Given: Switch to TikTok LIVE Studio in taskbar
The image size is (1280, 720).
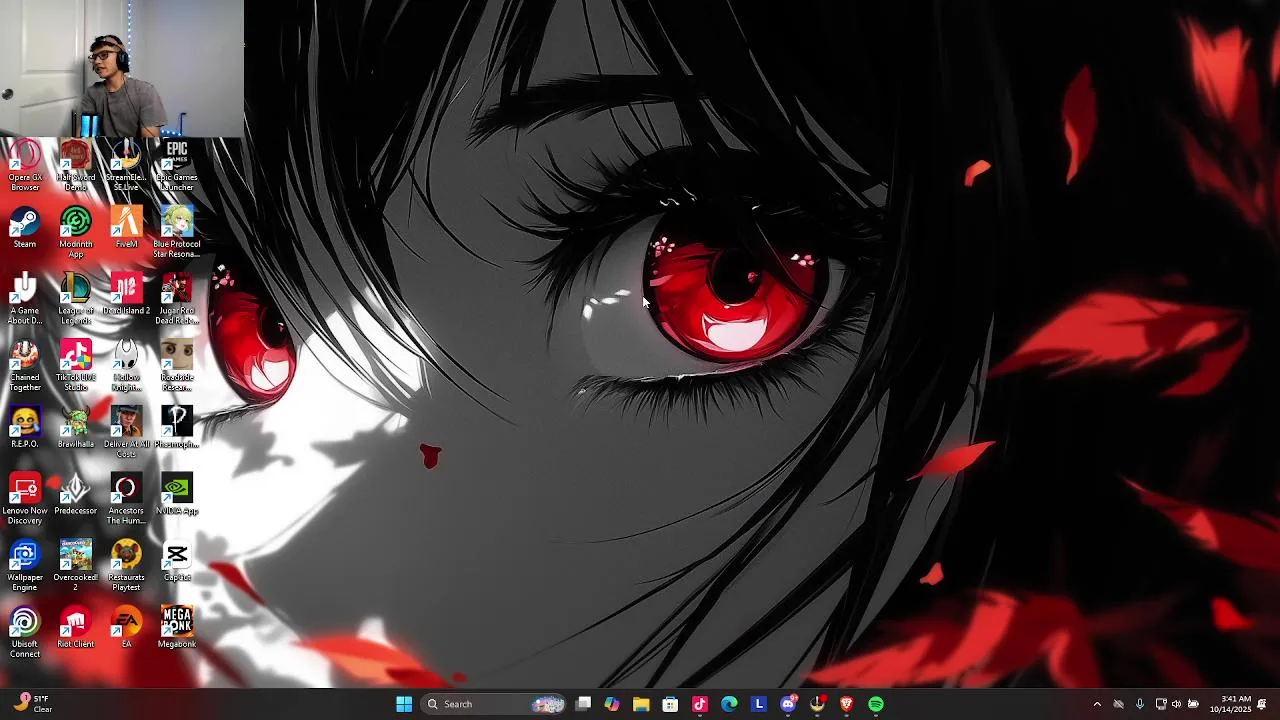Looking at the screenshot, I should [700, 704].
